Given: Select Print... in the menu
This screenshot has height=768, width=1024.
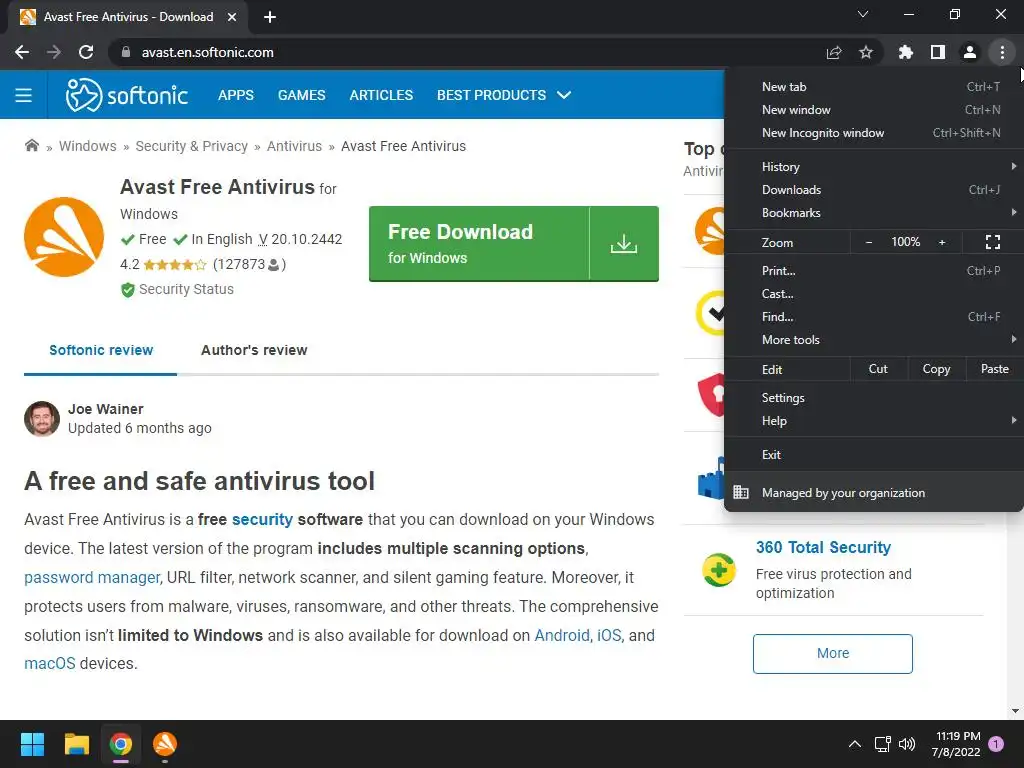Looking at the screenshot, I should (874, 270).
